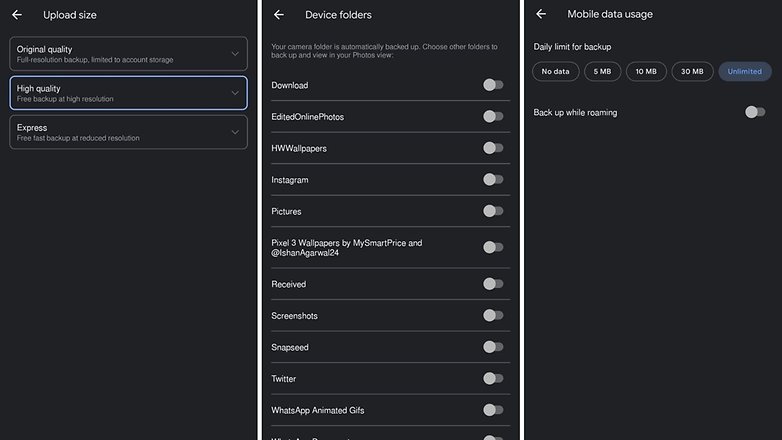This screenshot has height=440, width=782.
Task: Toggle the Pixel 3 Wallpapers folder switch
Action: coord(493,247)
